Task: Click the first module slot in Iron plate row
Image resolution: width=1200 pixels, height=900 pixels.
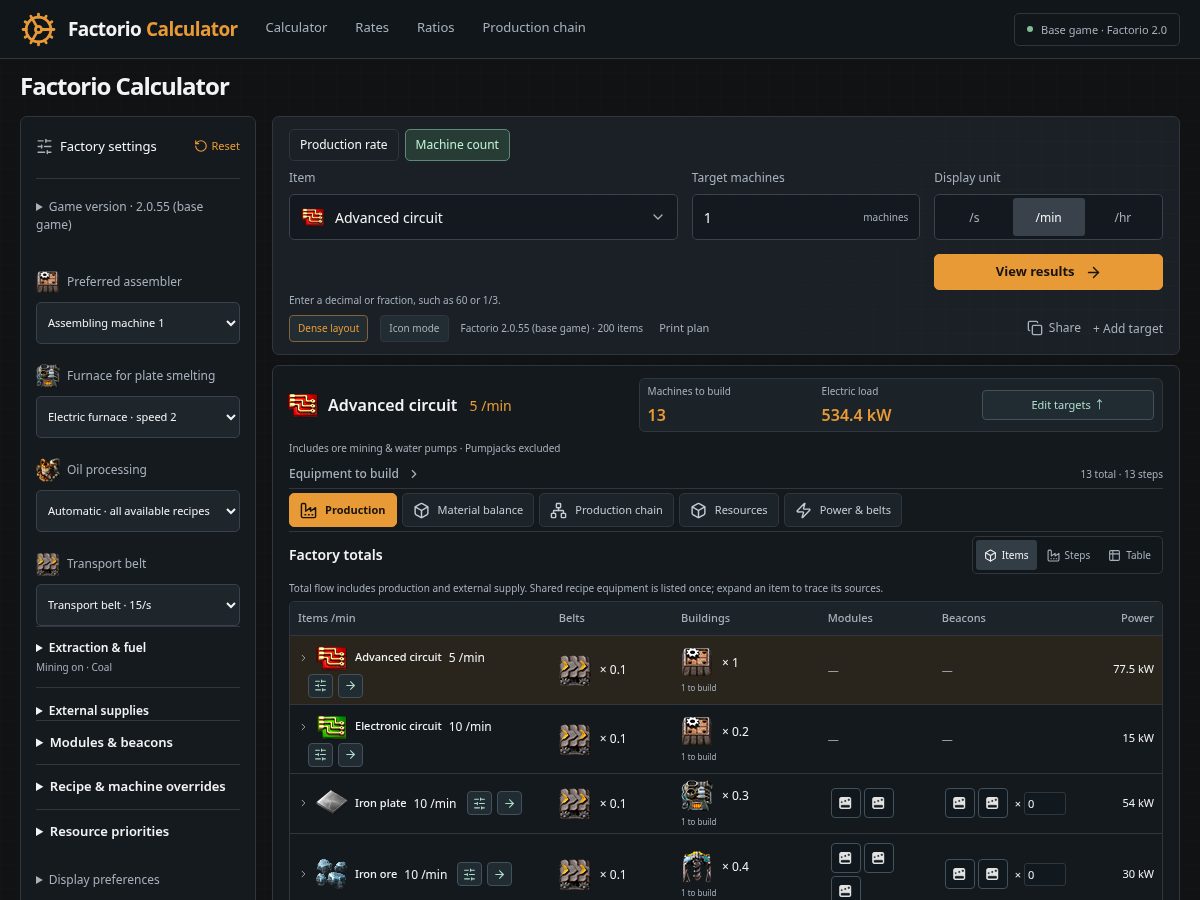Action: (x=846, y=803)
